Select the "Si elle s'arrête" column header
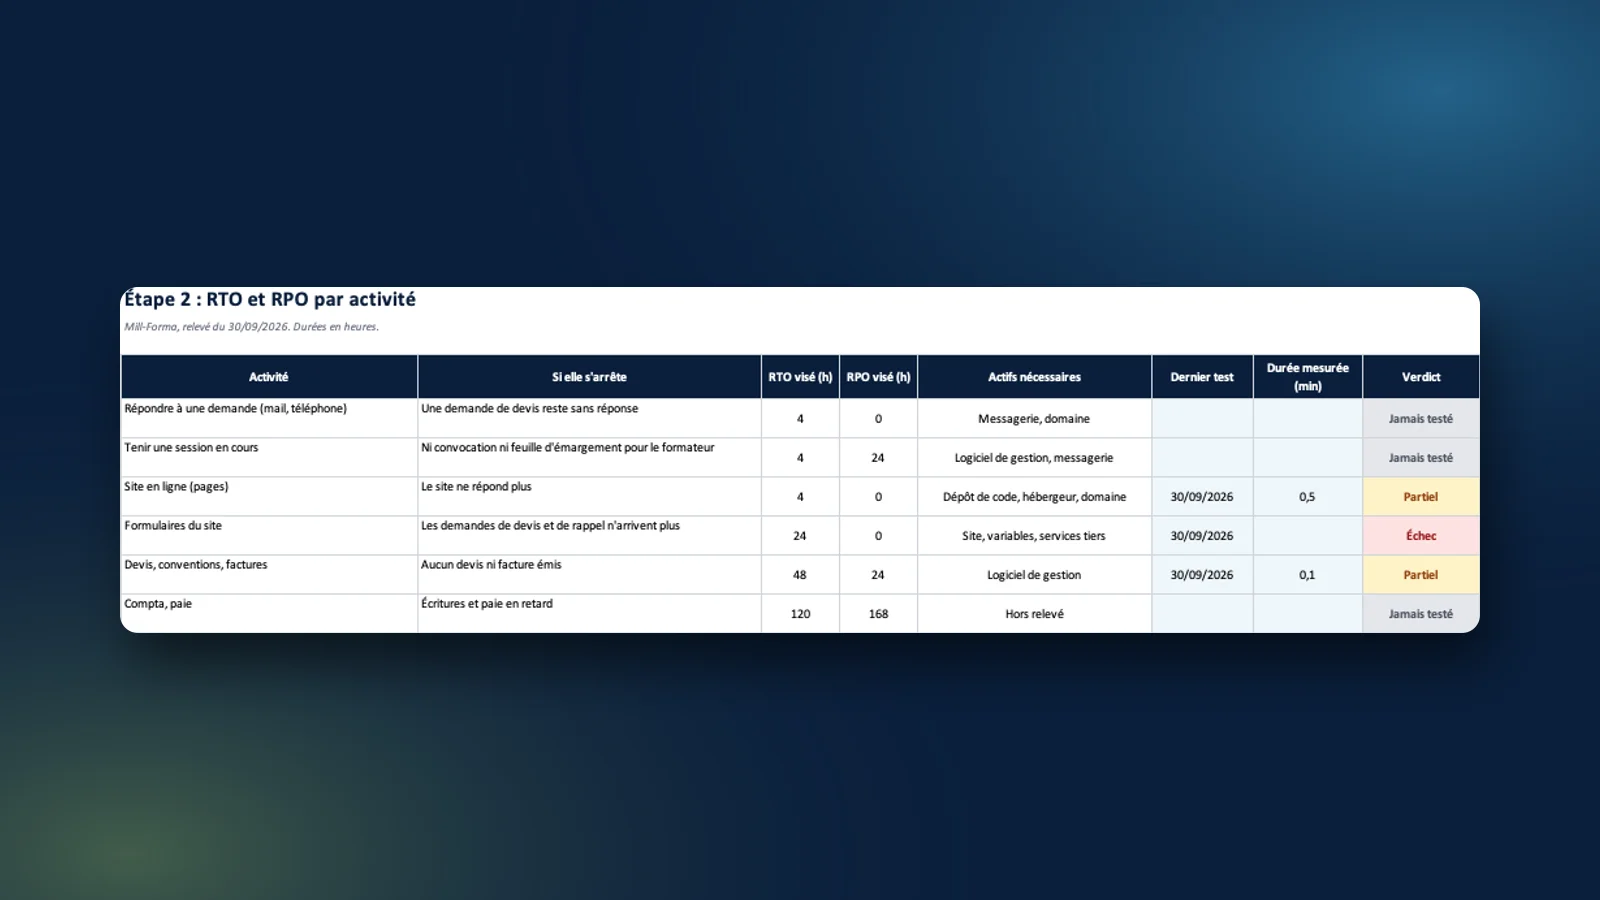This screenshot has width=1600, height=900. (589, 377)
